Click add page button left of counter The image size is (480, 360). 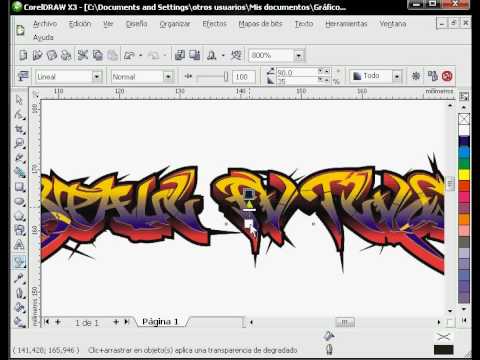click(58, 322)
